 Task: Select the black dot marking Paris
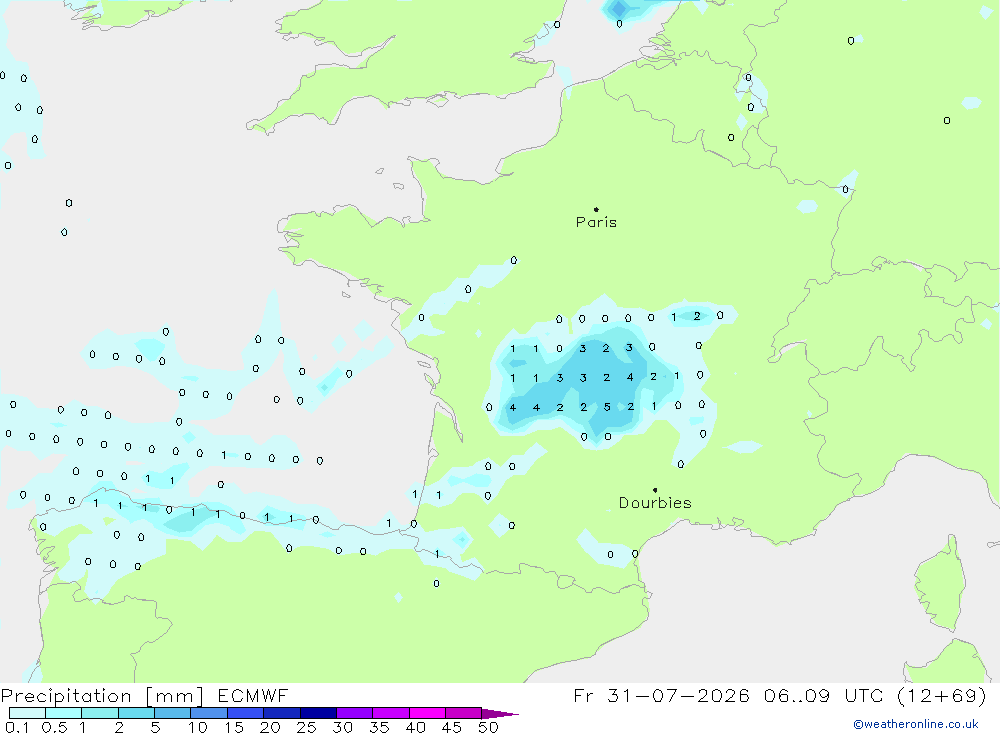pyautogui.click(x=596, y=209)
